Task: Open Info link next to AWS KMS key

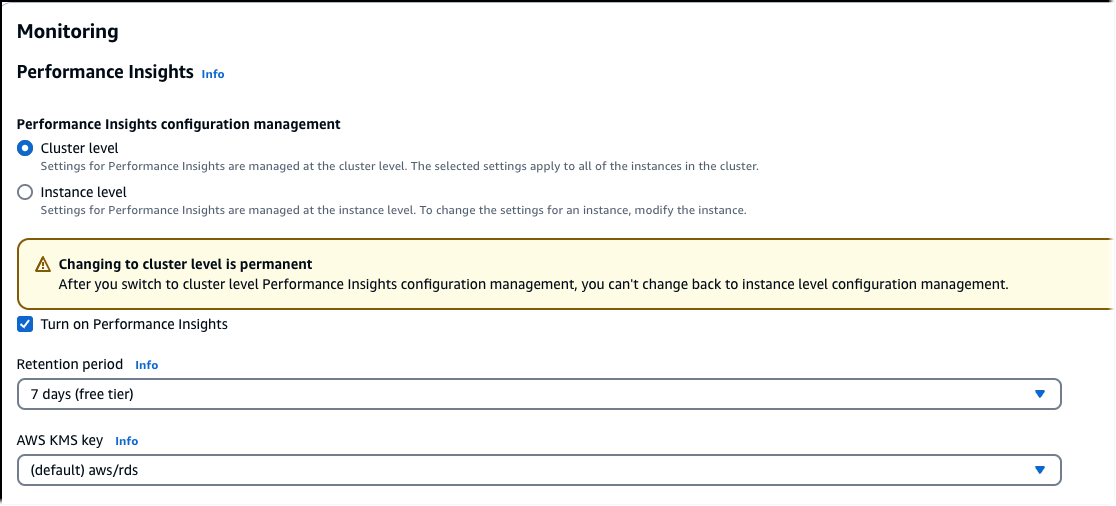Action: 127,441
